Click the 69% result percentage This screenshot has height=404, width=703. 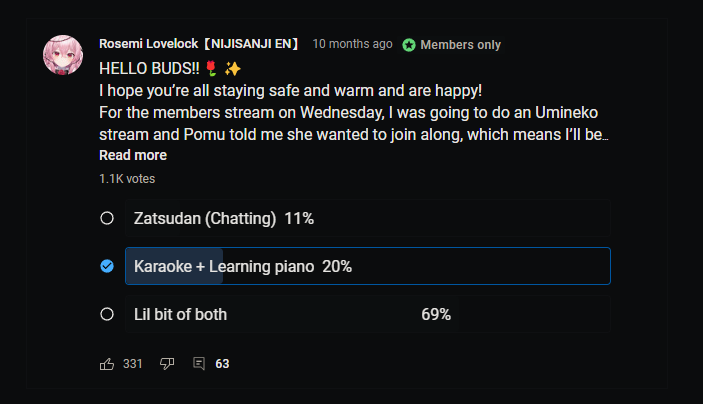tap(436, 314)
